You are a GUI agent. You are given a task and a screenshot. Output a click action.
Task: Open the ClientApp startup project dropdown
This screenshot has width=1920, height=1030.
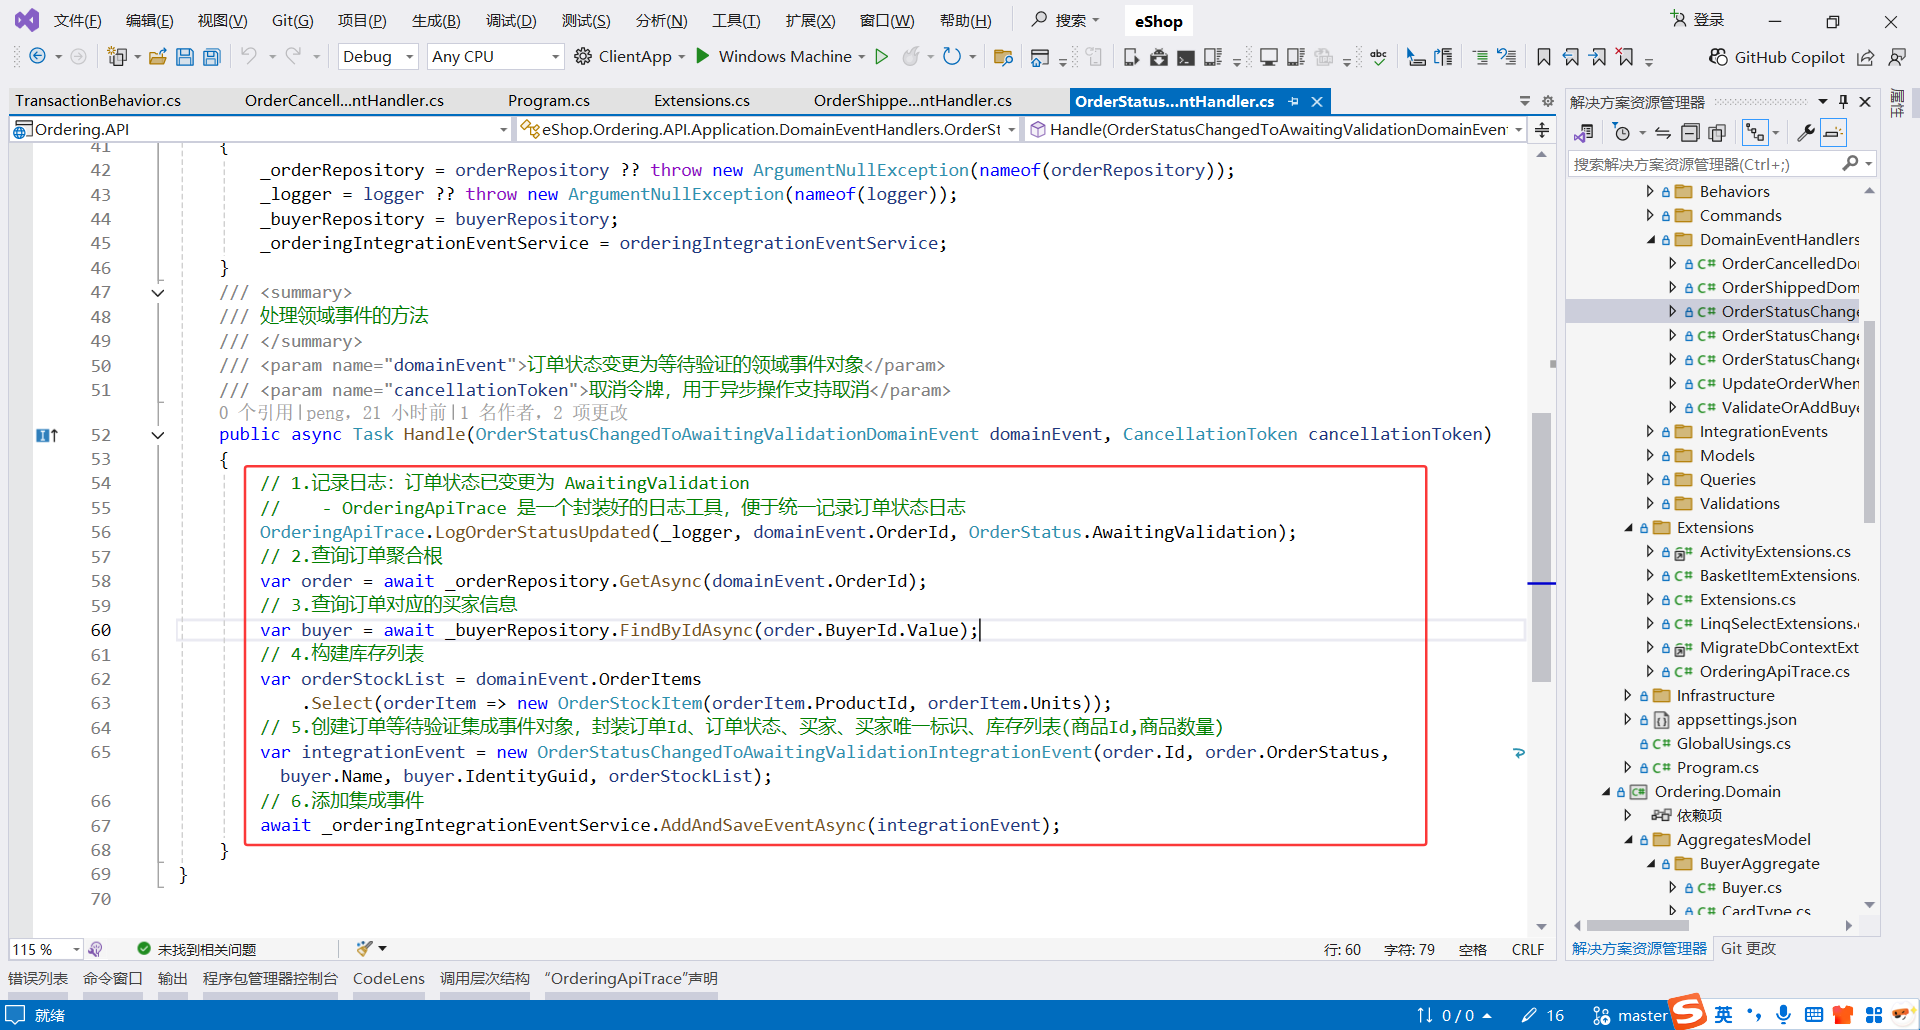pos(682,57)
